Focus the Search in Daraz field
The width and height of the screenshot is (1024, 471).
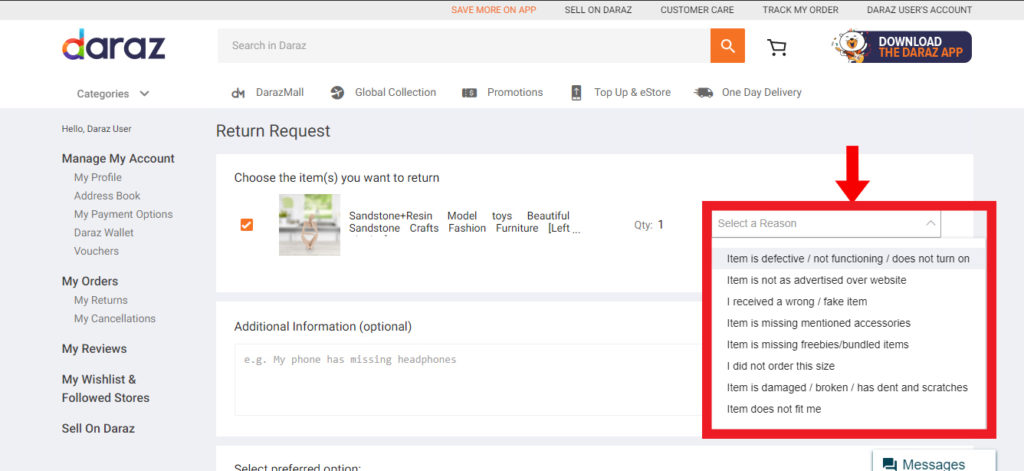(464, 46)
